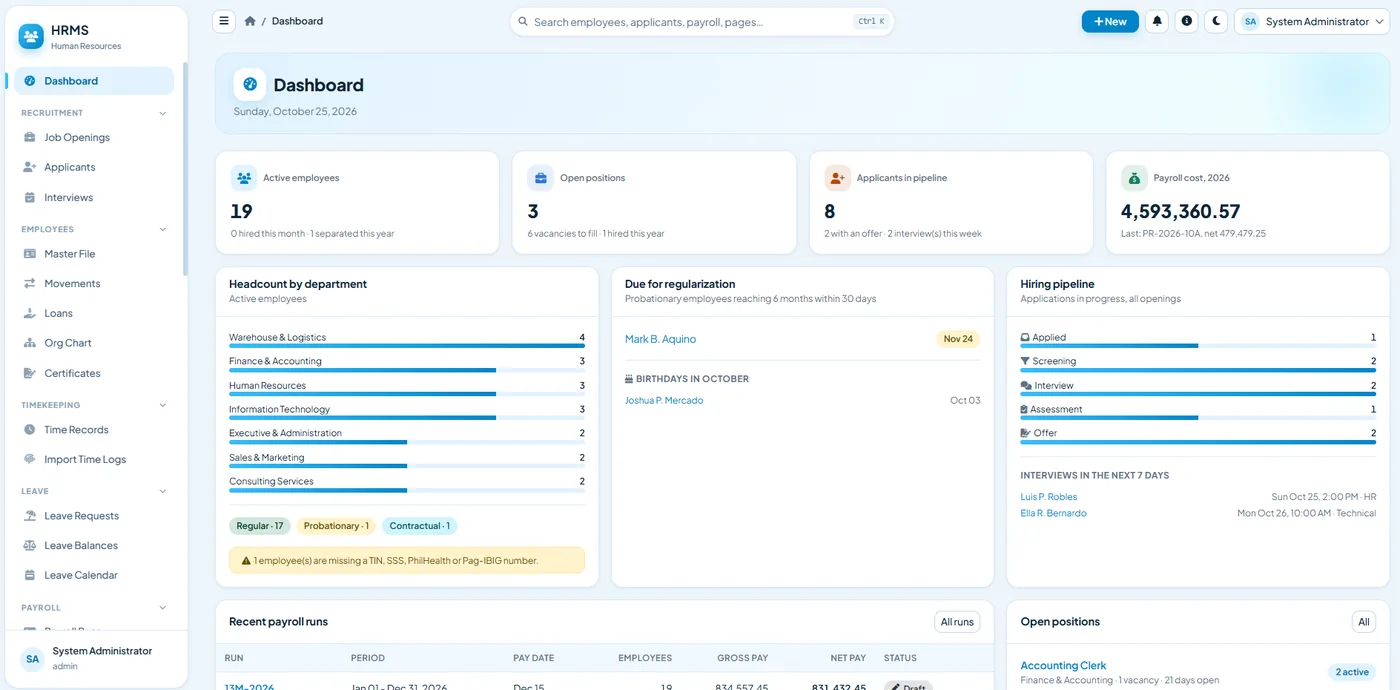Open Luis P. Robles interview link
Viewport: 1400px width, 690px height.
coord(1049,497)
